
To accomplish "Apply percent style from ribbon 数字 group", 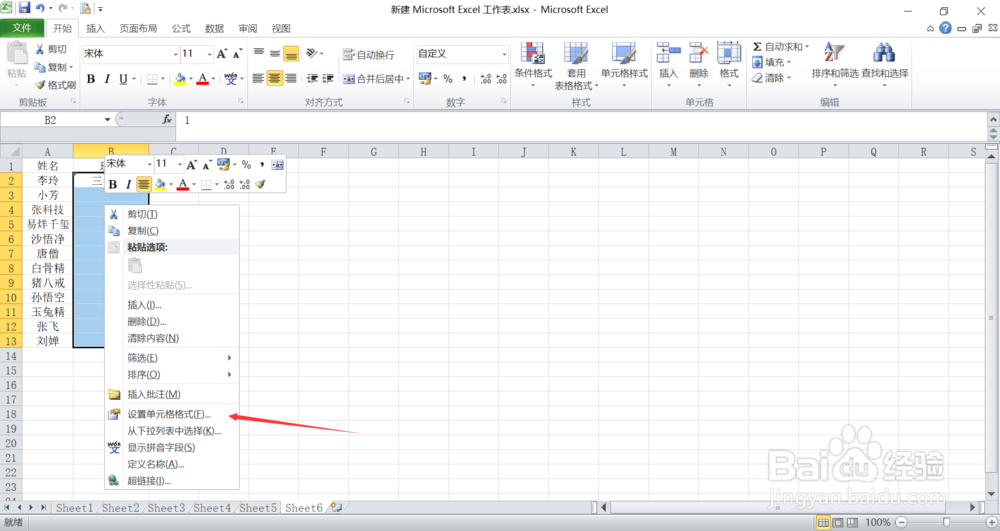I will point(448,79).
